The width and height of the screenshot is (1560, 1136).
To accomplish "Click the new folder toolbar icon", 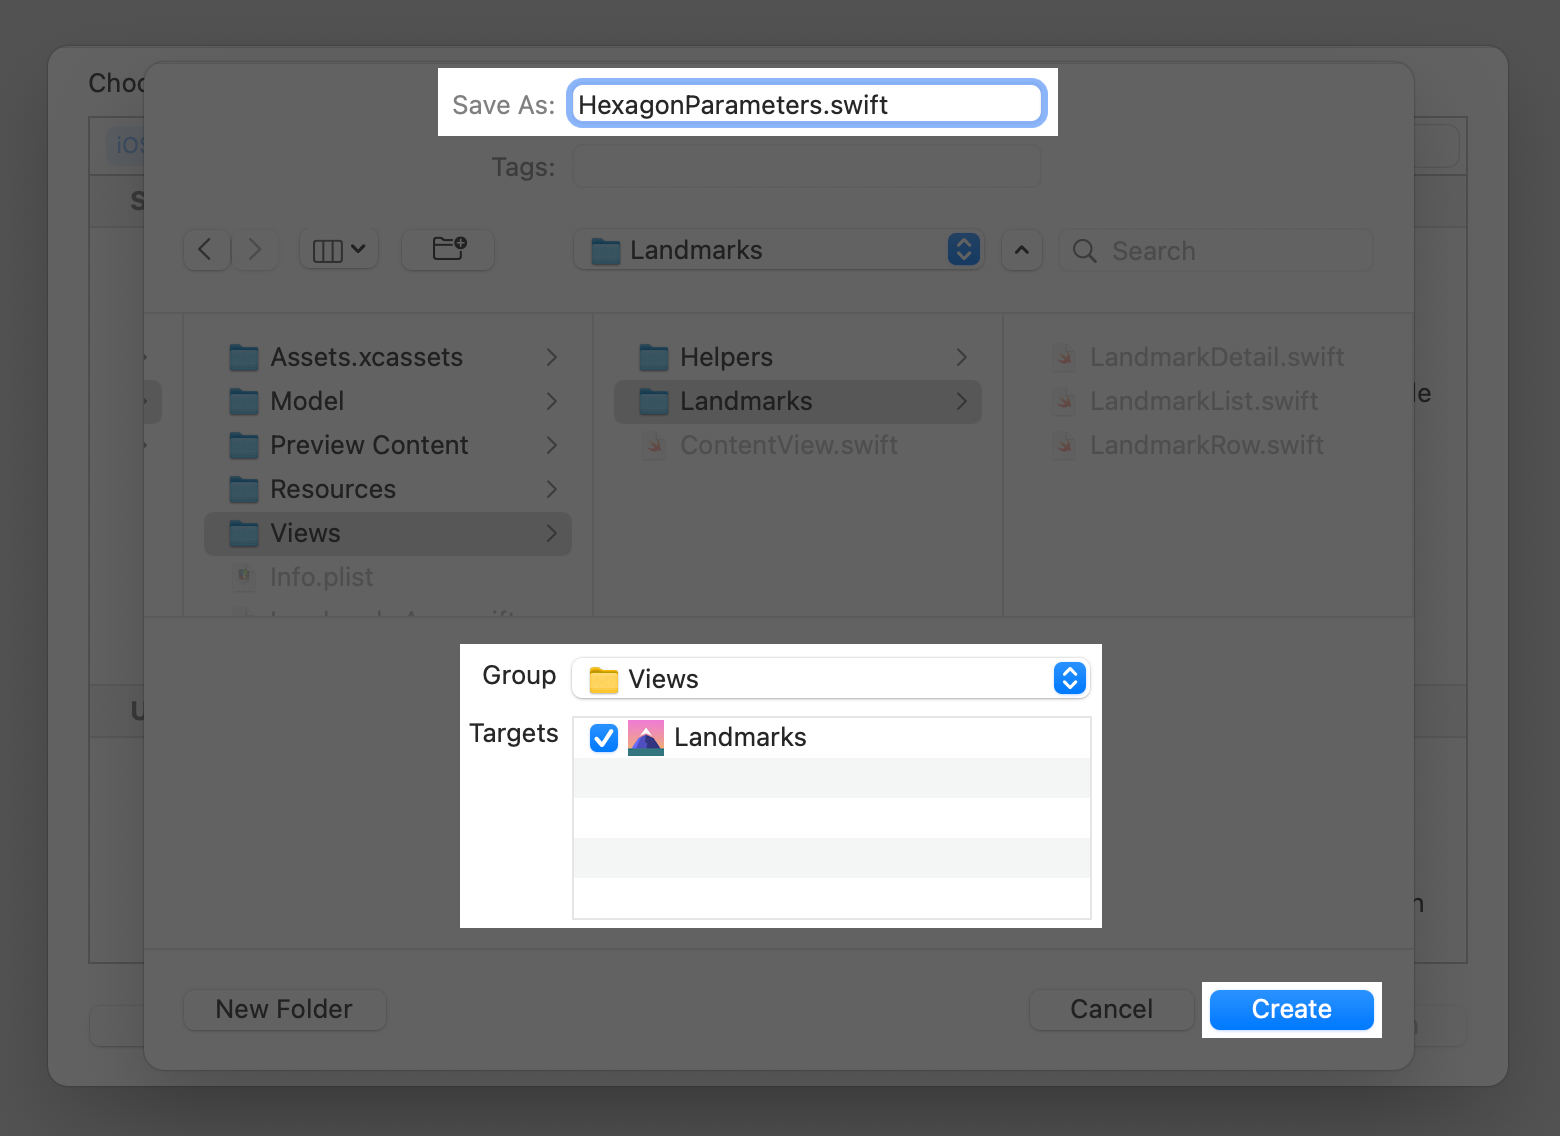I will tap(448, 249).
